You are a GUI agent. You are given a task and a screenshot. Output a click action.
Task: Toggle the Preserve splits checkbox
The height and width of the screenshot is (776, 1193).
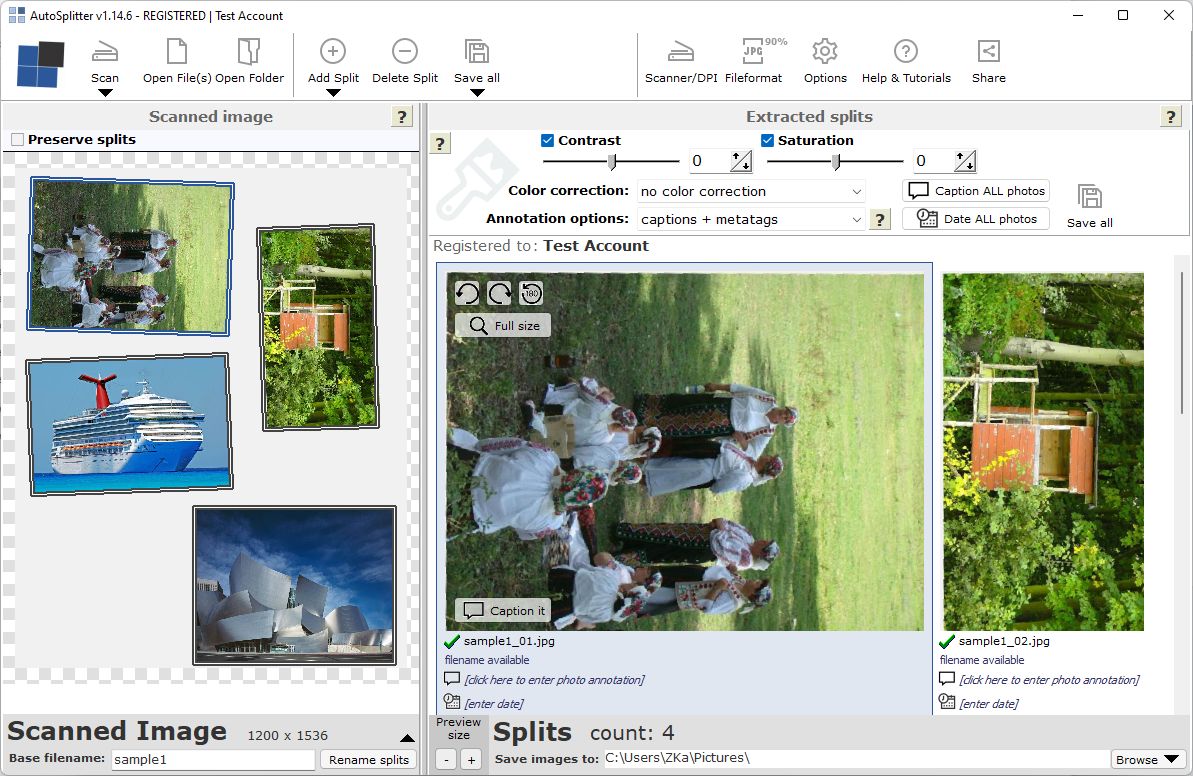point(17,139)
